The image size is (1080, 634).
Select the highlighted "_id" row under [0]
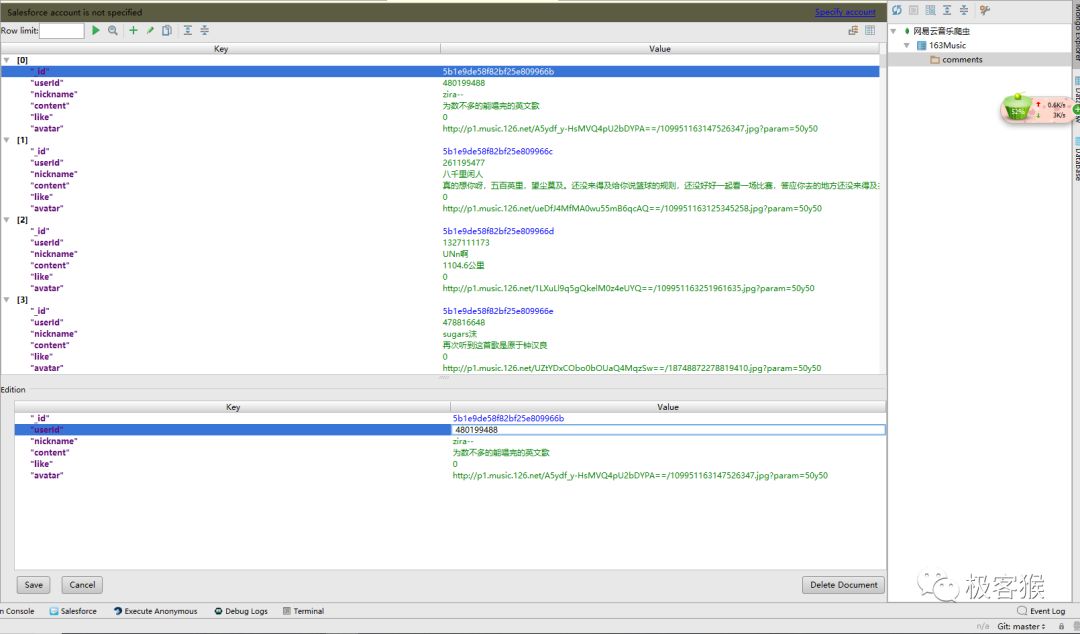pyautogui.click(x=440, y=72)
